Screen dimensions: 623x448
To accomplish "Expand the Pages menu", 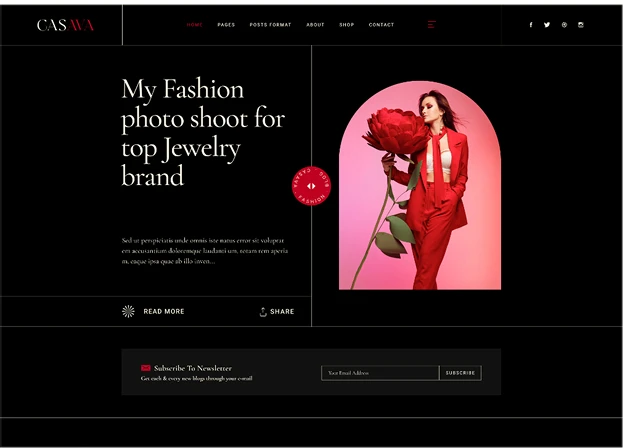I will (x=226, y=25).
